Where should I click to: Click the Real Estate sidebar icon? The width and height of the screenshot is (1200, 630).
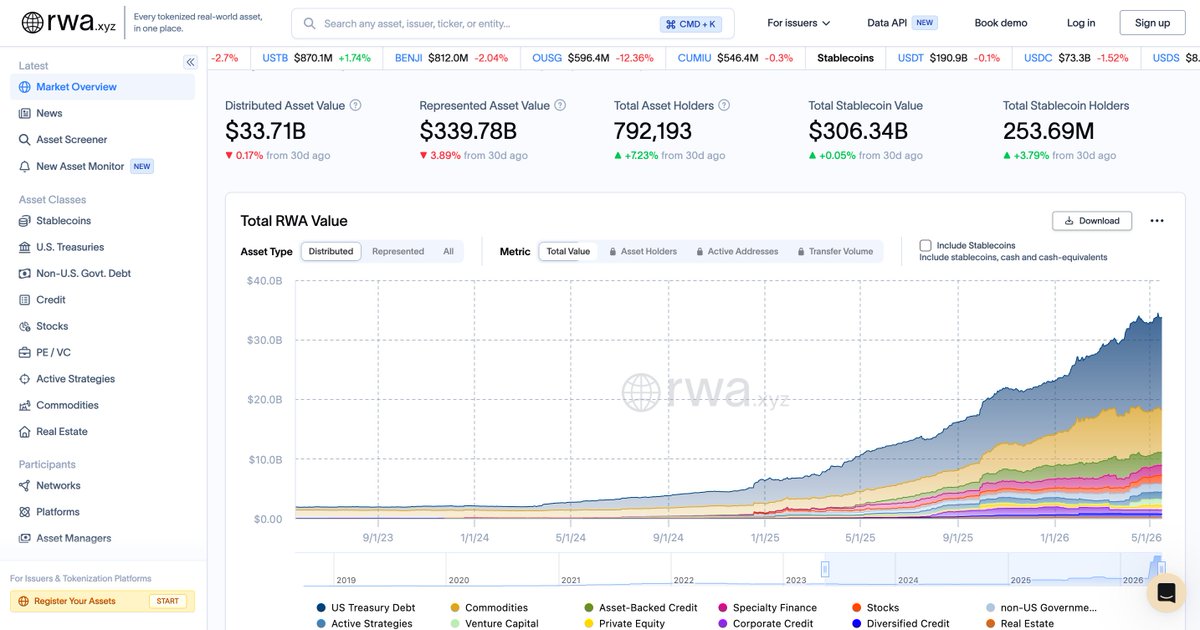pyautogui.click(x=25, y=432)
